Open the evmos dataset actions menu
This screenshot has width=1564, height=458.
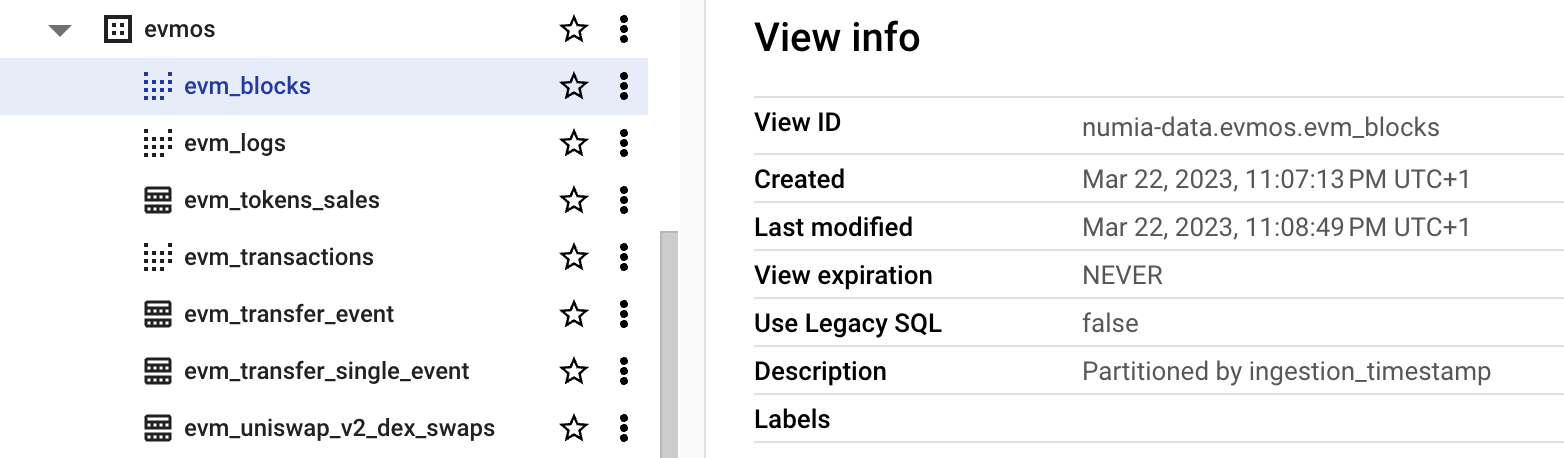coord(624,30)
